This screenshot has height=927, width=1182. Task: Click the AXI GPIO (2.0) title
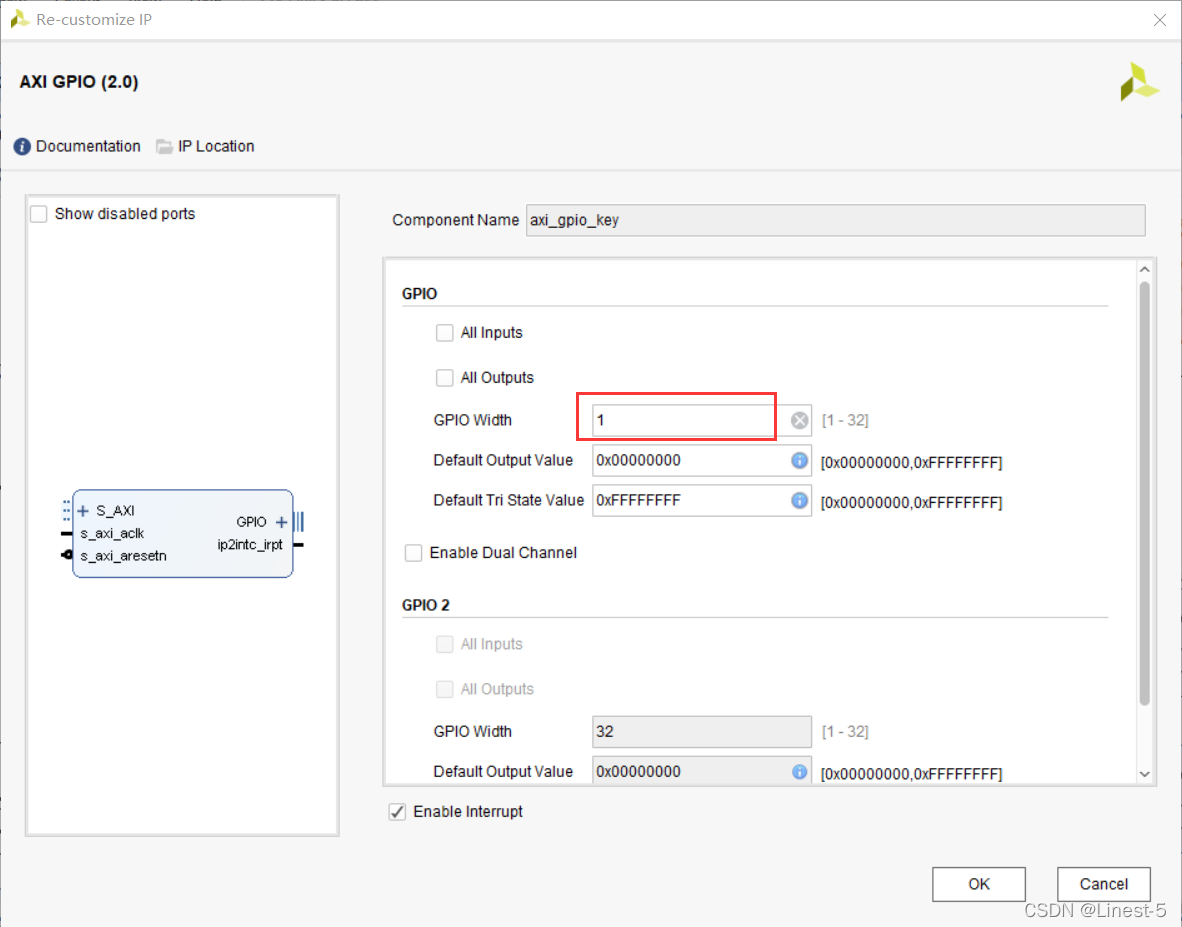[79, 82]
